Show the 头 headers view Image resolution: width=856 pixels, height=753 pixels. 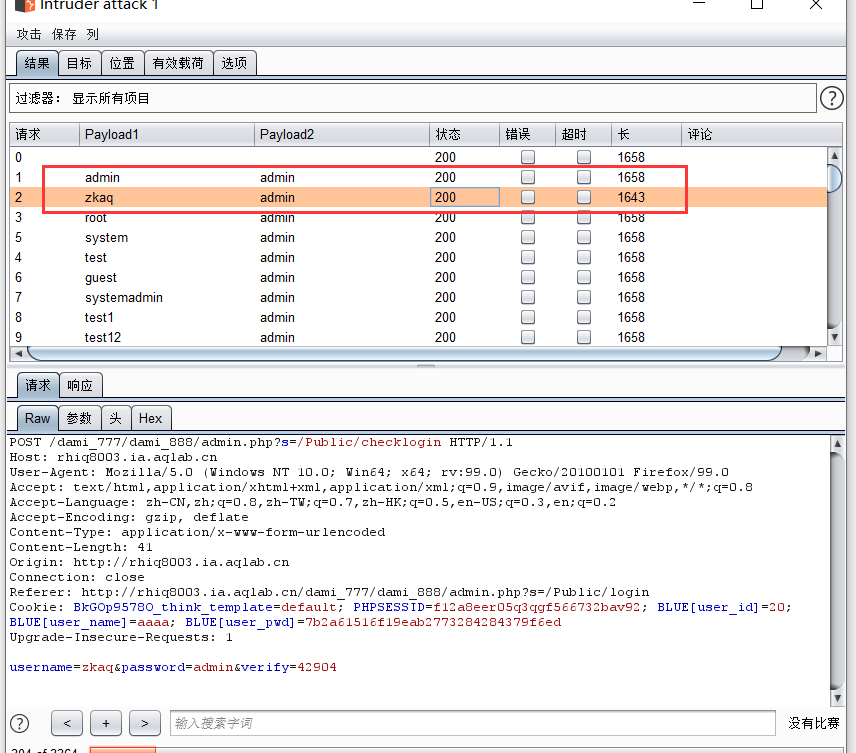pyautogui.click(x=116, y=418)
